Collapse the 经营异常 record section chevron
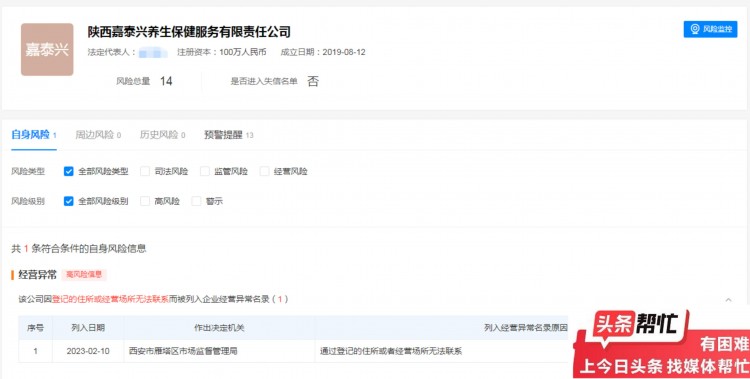Viewport: 750px width, 379px height. 728,300
